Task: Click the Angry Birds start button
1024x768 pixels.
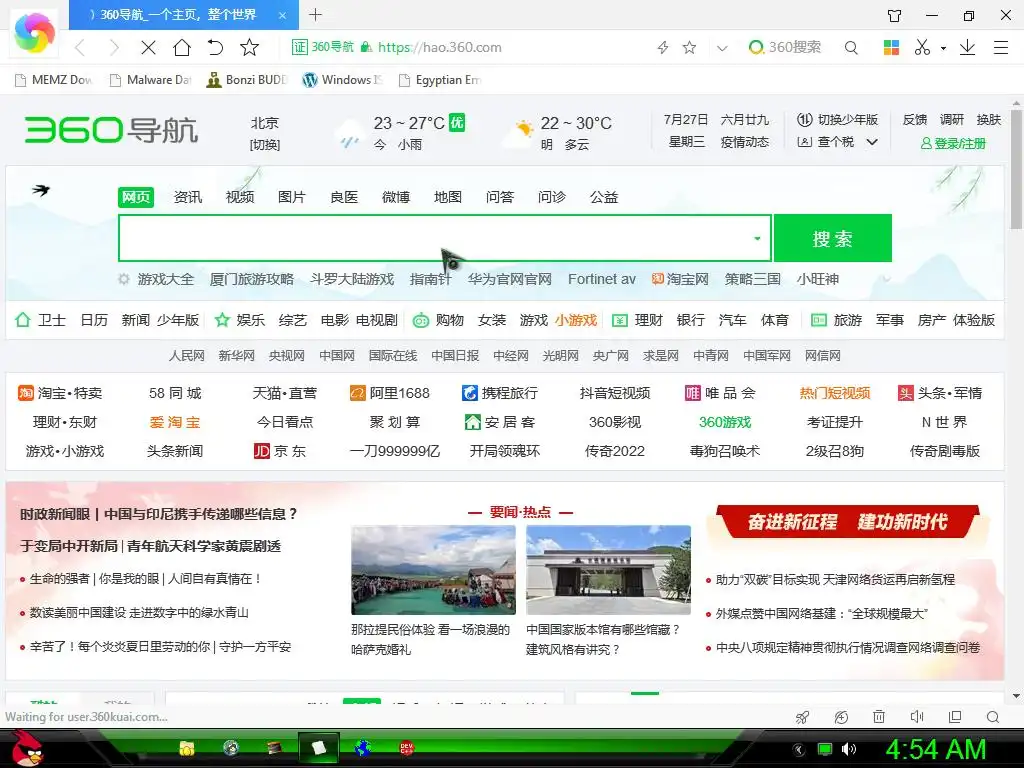Action: 27,748
